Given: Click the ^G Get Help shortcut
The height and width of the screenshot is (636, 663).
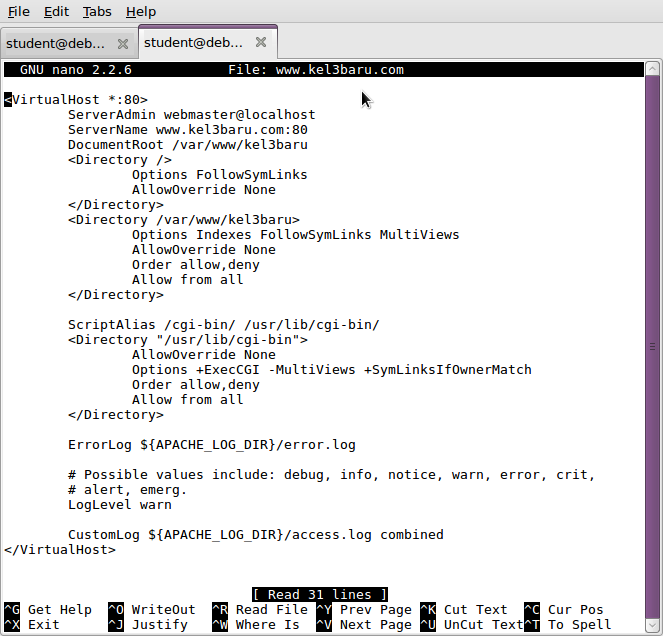Looking at the screenshot, I should 48,610.
